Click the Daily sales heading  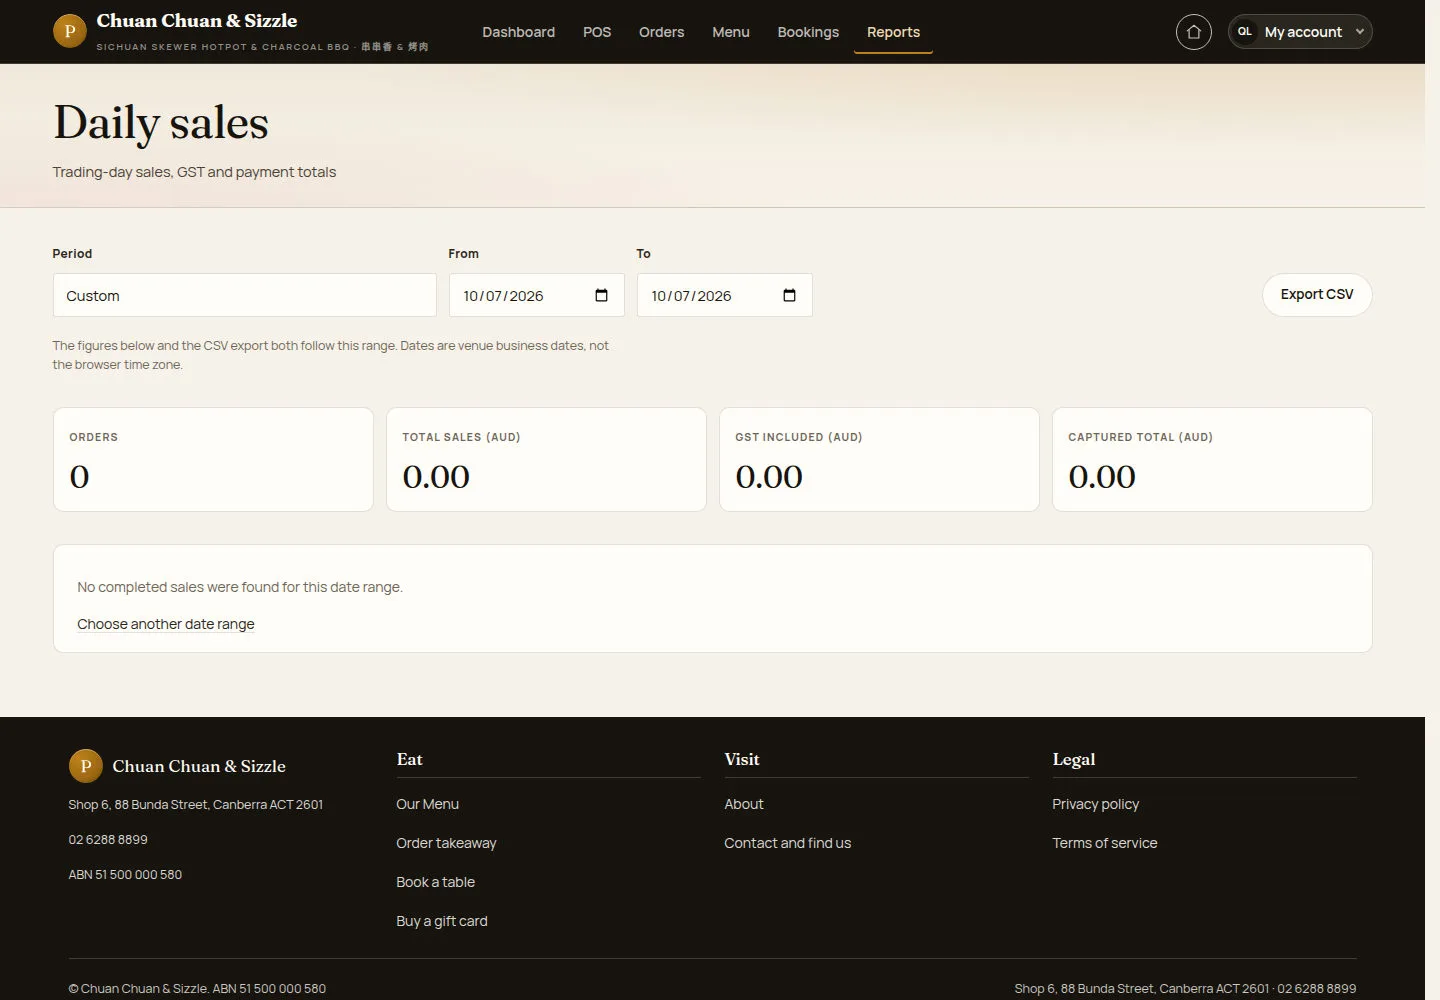[161, 123]
